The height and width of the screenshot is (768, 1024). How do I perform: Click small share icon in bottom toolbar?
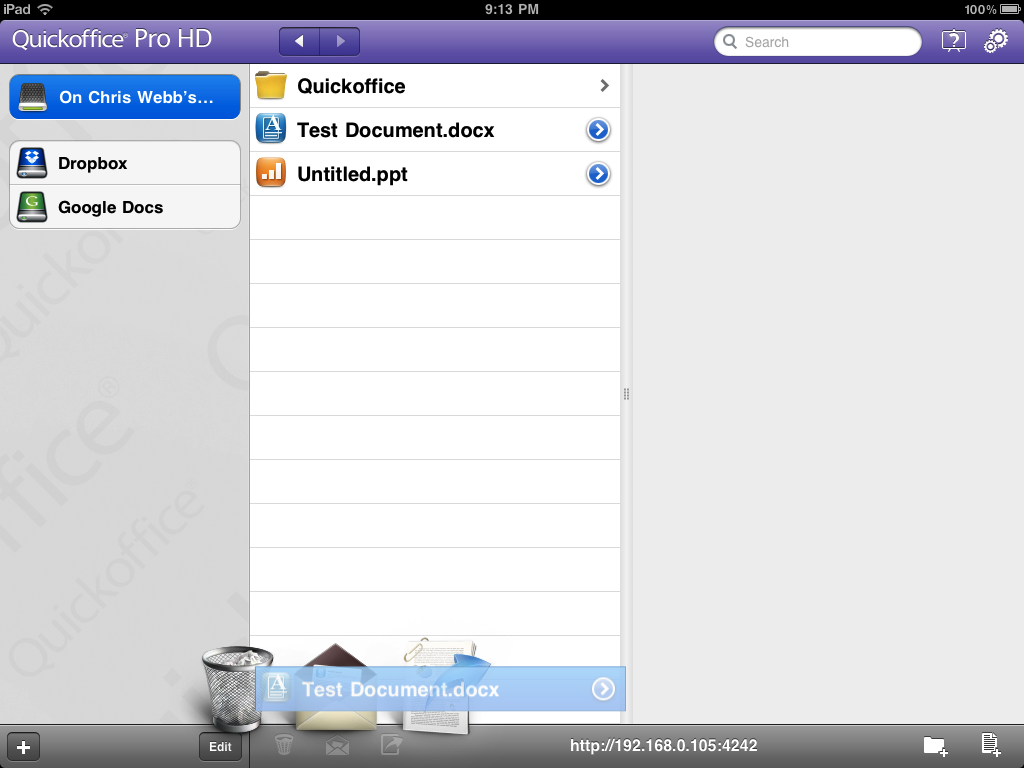tap(392, 744)
